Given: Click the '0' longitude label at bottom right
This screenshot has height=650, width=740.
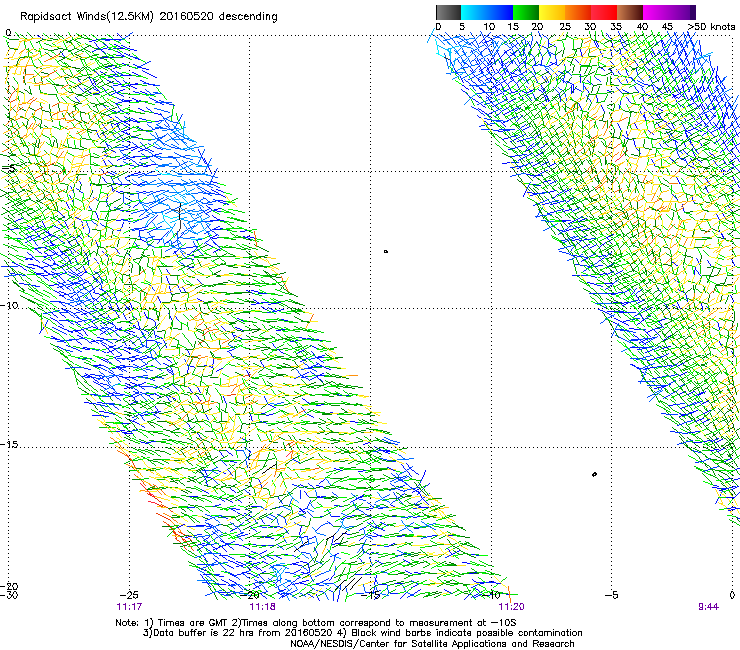Looking at the screenshot, I should click(732, 595).
